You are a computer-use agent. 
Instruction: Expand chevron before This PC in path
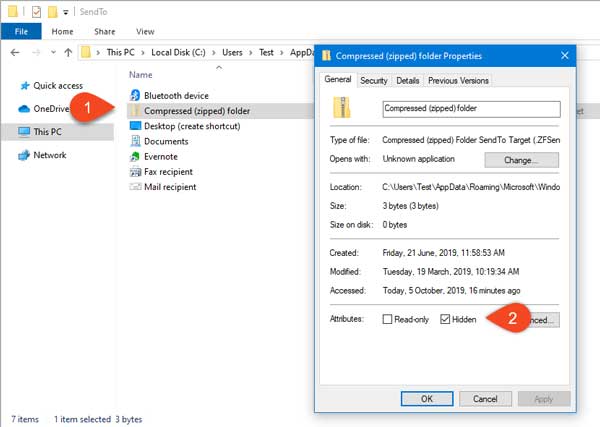coord(98,53)
